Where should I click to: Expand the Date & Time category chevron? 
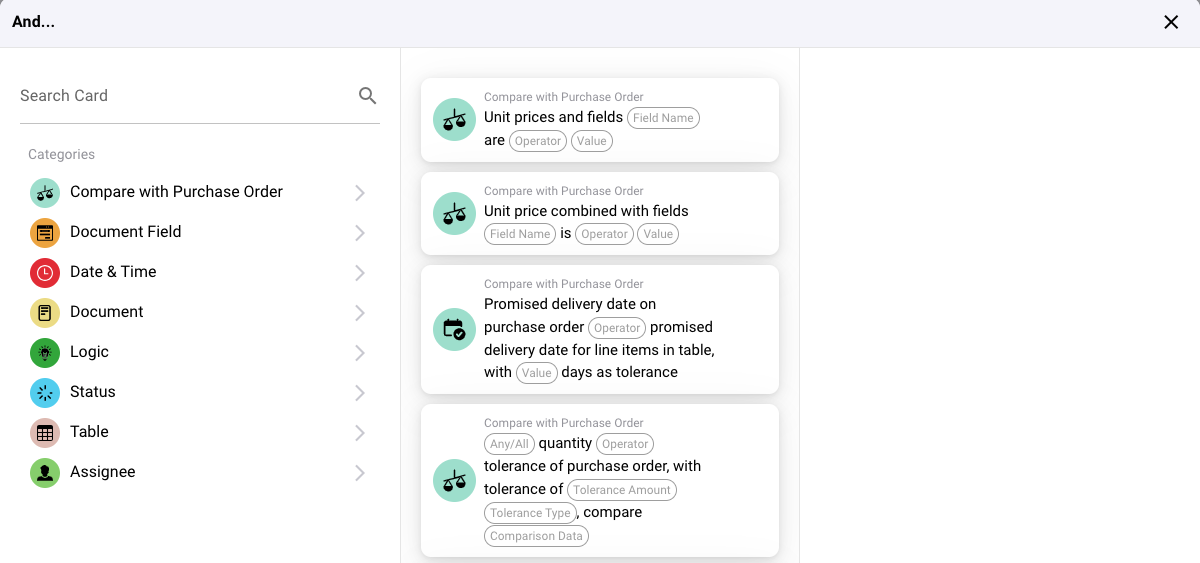[x=360, y=273]
